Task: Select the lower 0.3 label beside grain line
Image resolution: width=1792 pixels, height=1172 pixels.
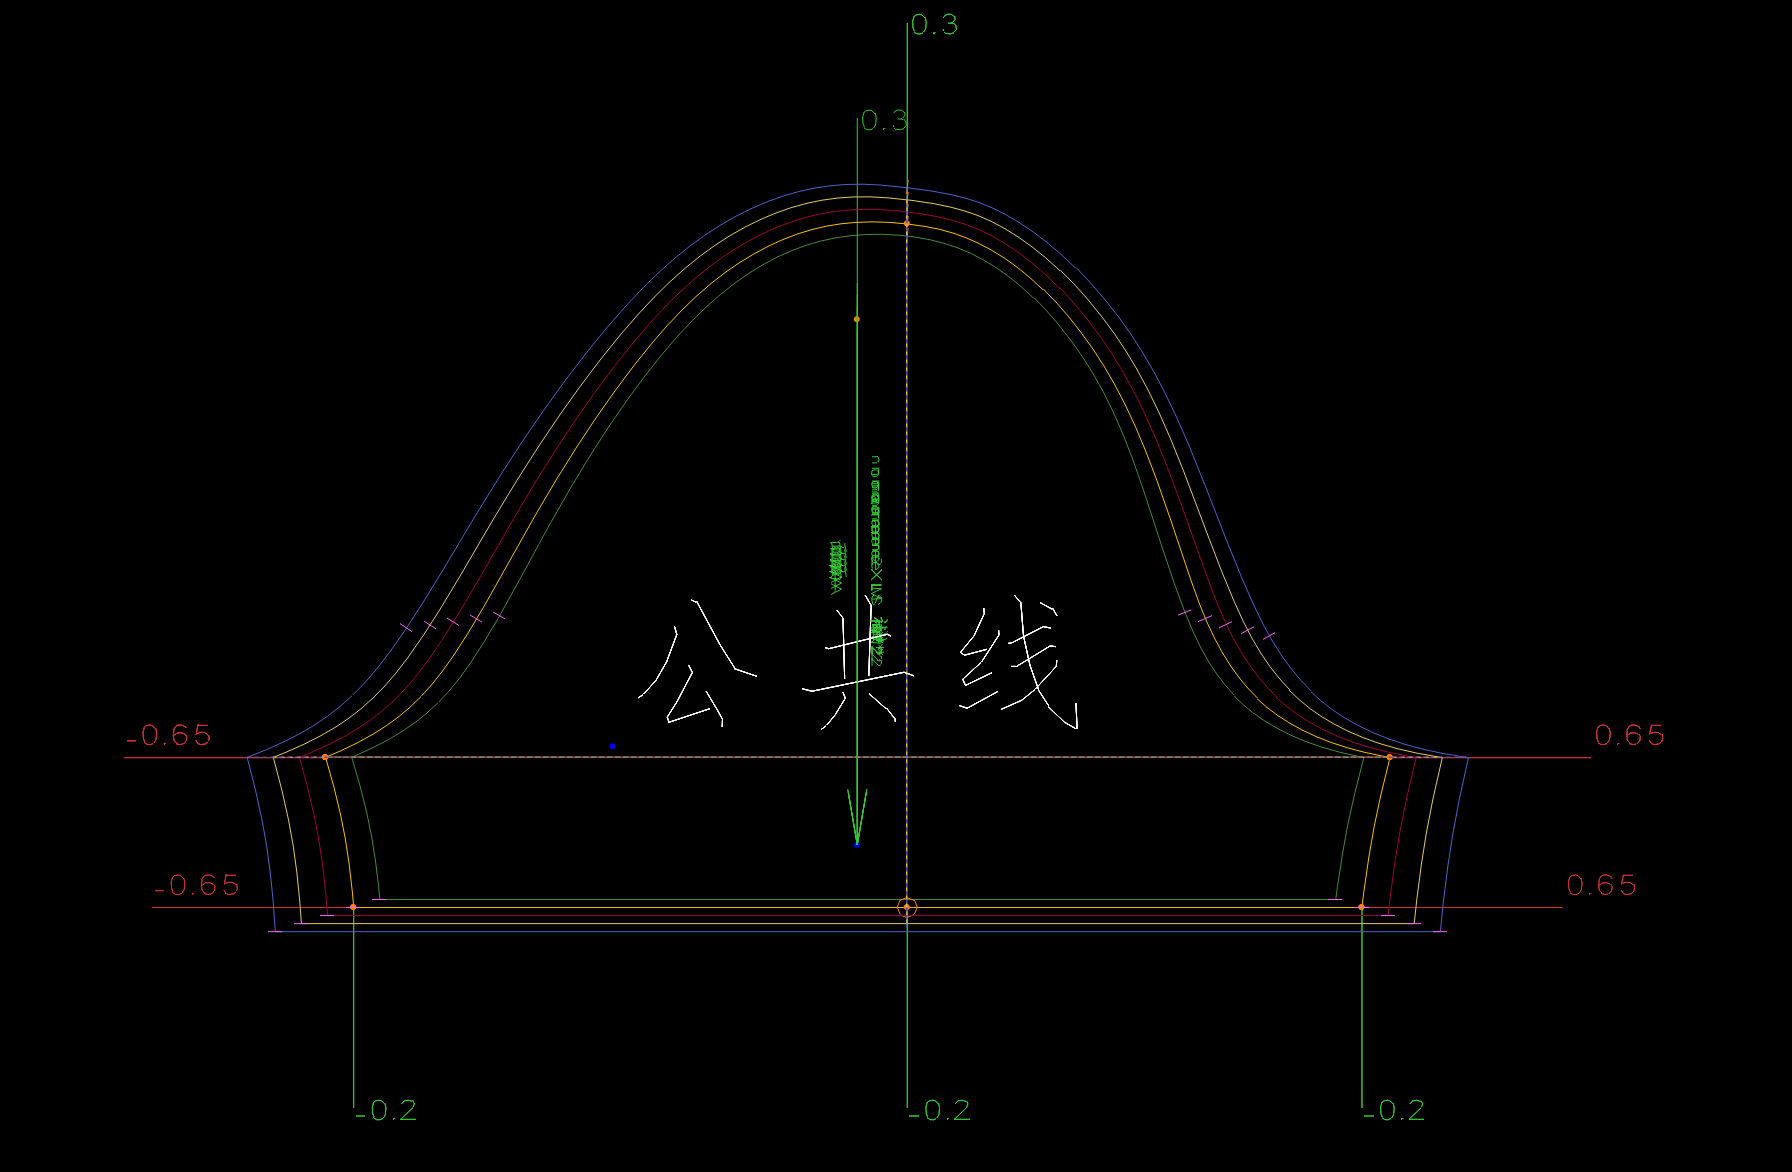Action: click(884, 121)
